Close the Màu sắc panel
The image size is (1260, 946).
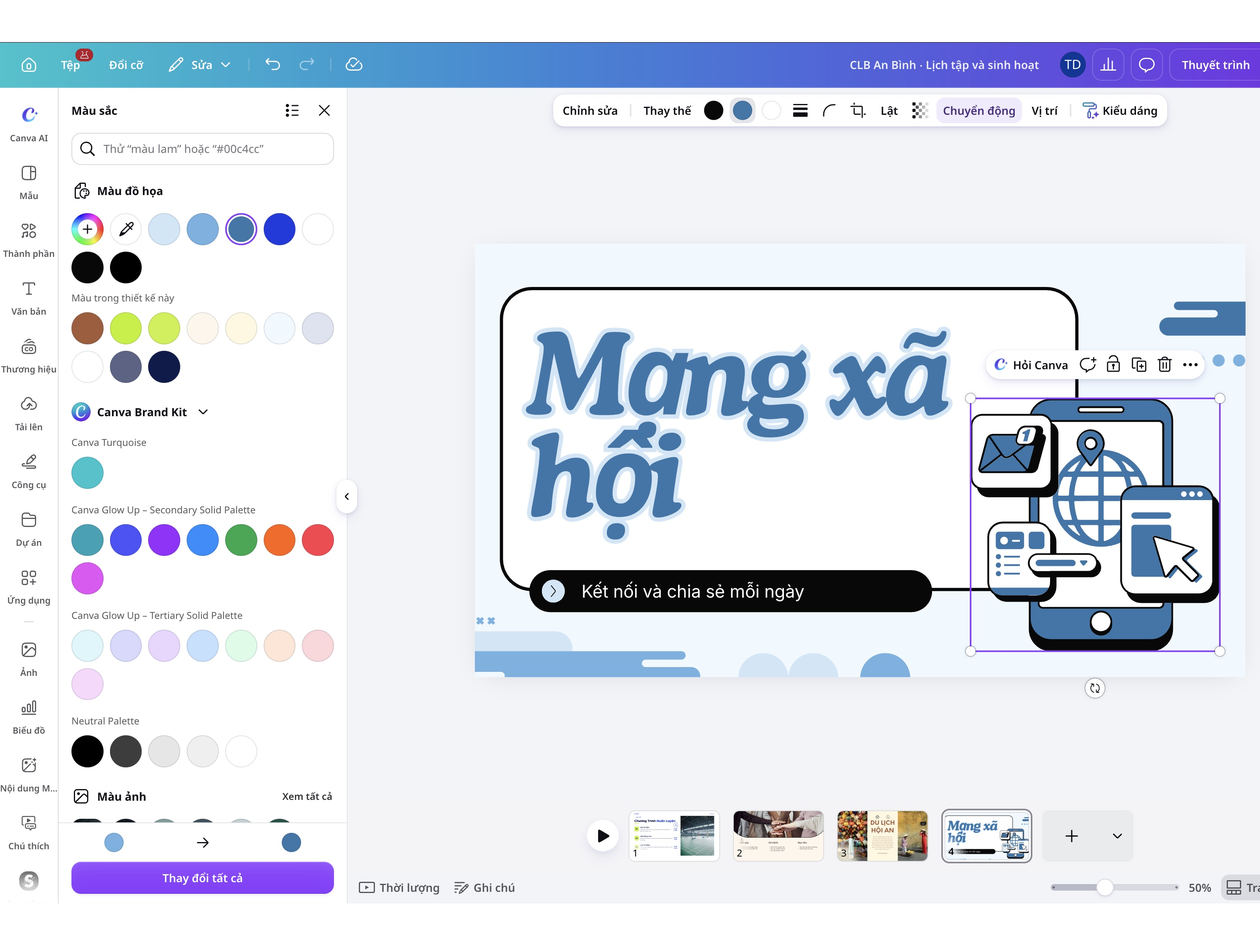pos(324,110)
